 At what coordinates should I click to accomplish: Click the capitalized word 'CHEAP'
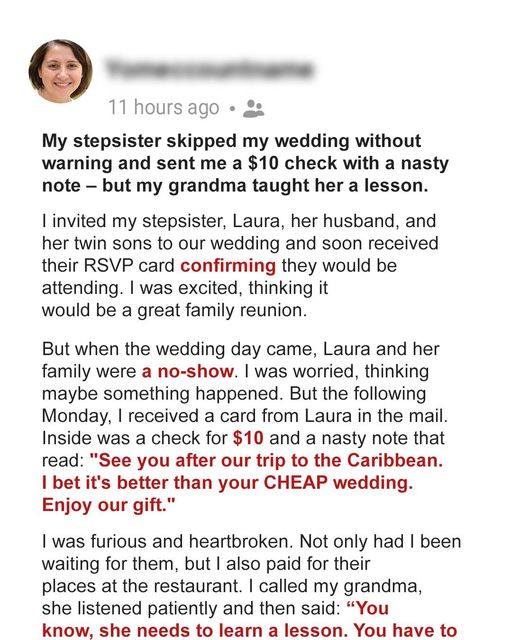coord(296,482)
